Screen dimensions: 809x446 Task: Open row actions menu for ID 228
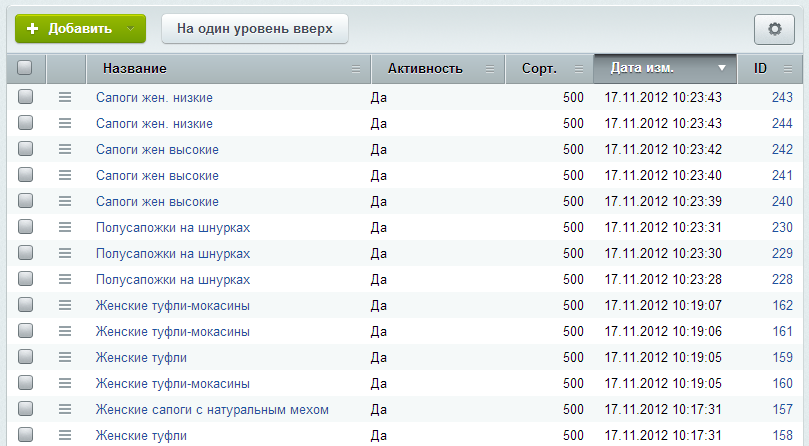(65, 279)
